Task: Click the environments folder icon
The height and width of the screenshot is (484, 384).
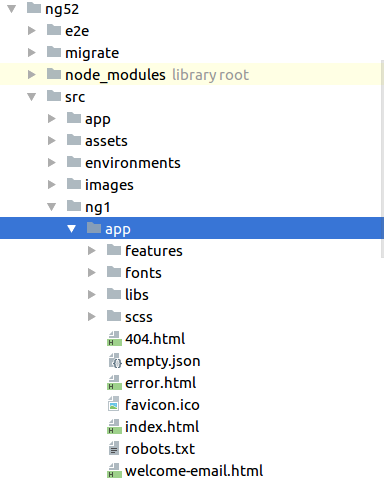Action: point(74,162)
